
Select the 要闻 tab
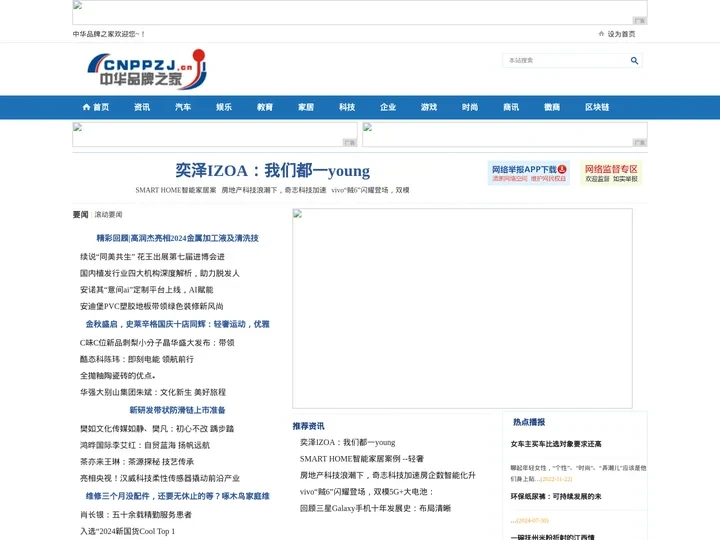80,214
